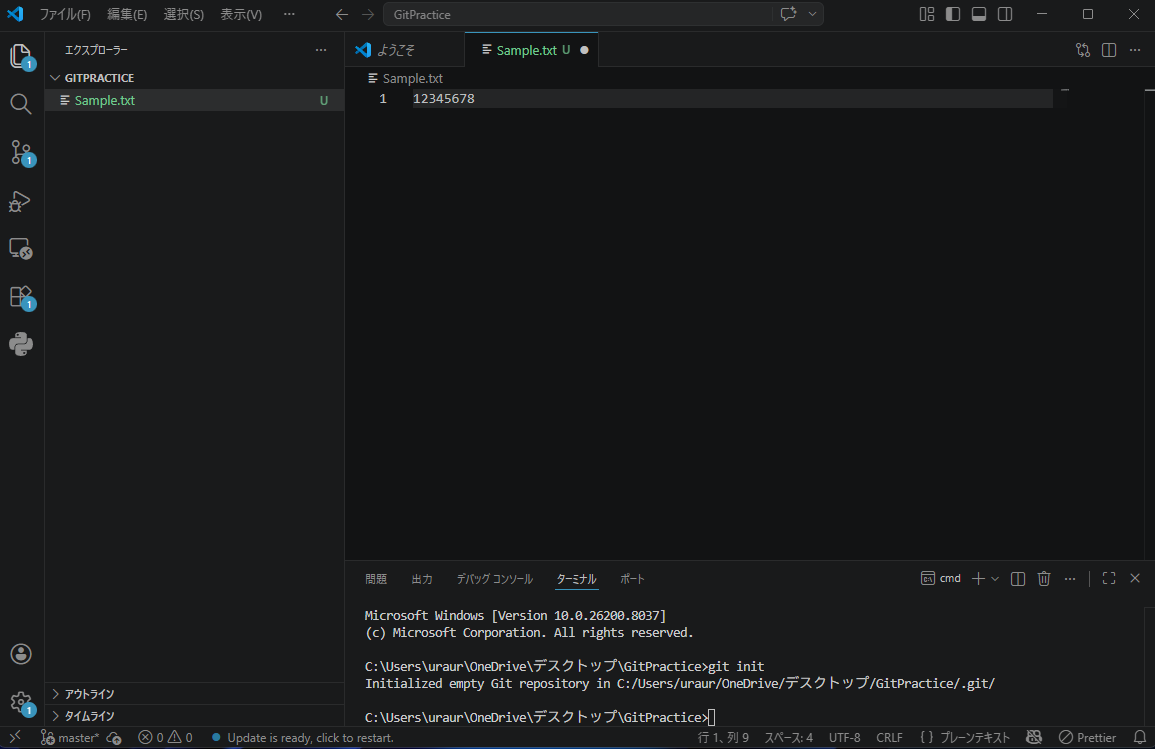This screenshot has width=1155, height=749.
Task: Click the Update is ready restart notice
Action: click(310, 738)
